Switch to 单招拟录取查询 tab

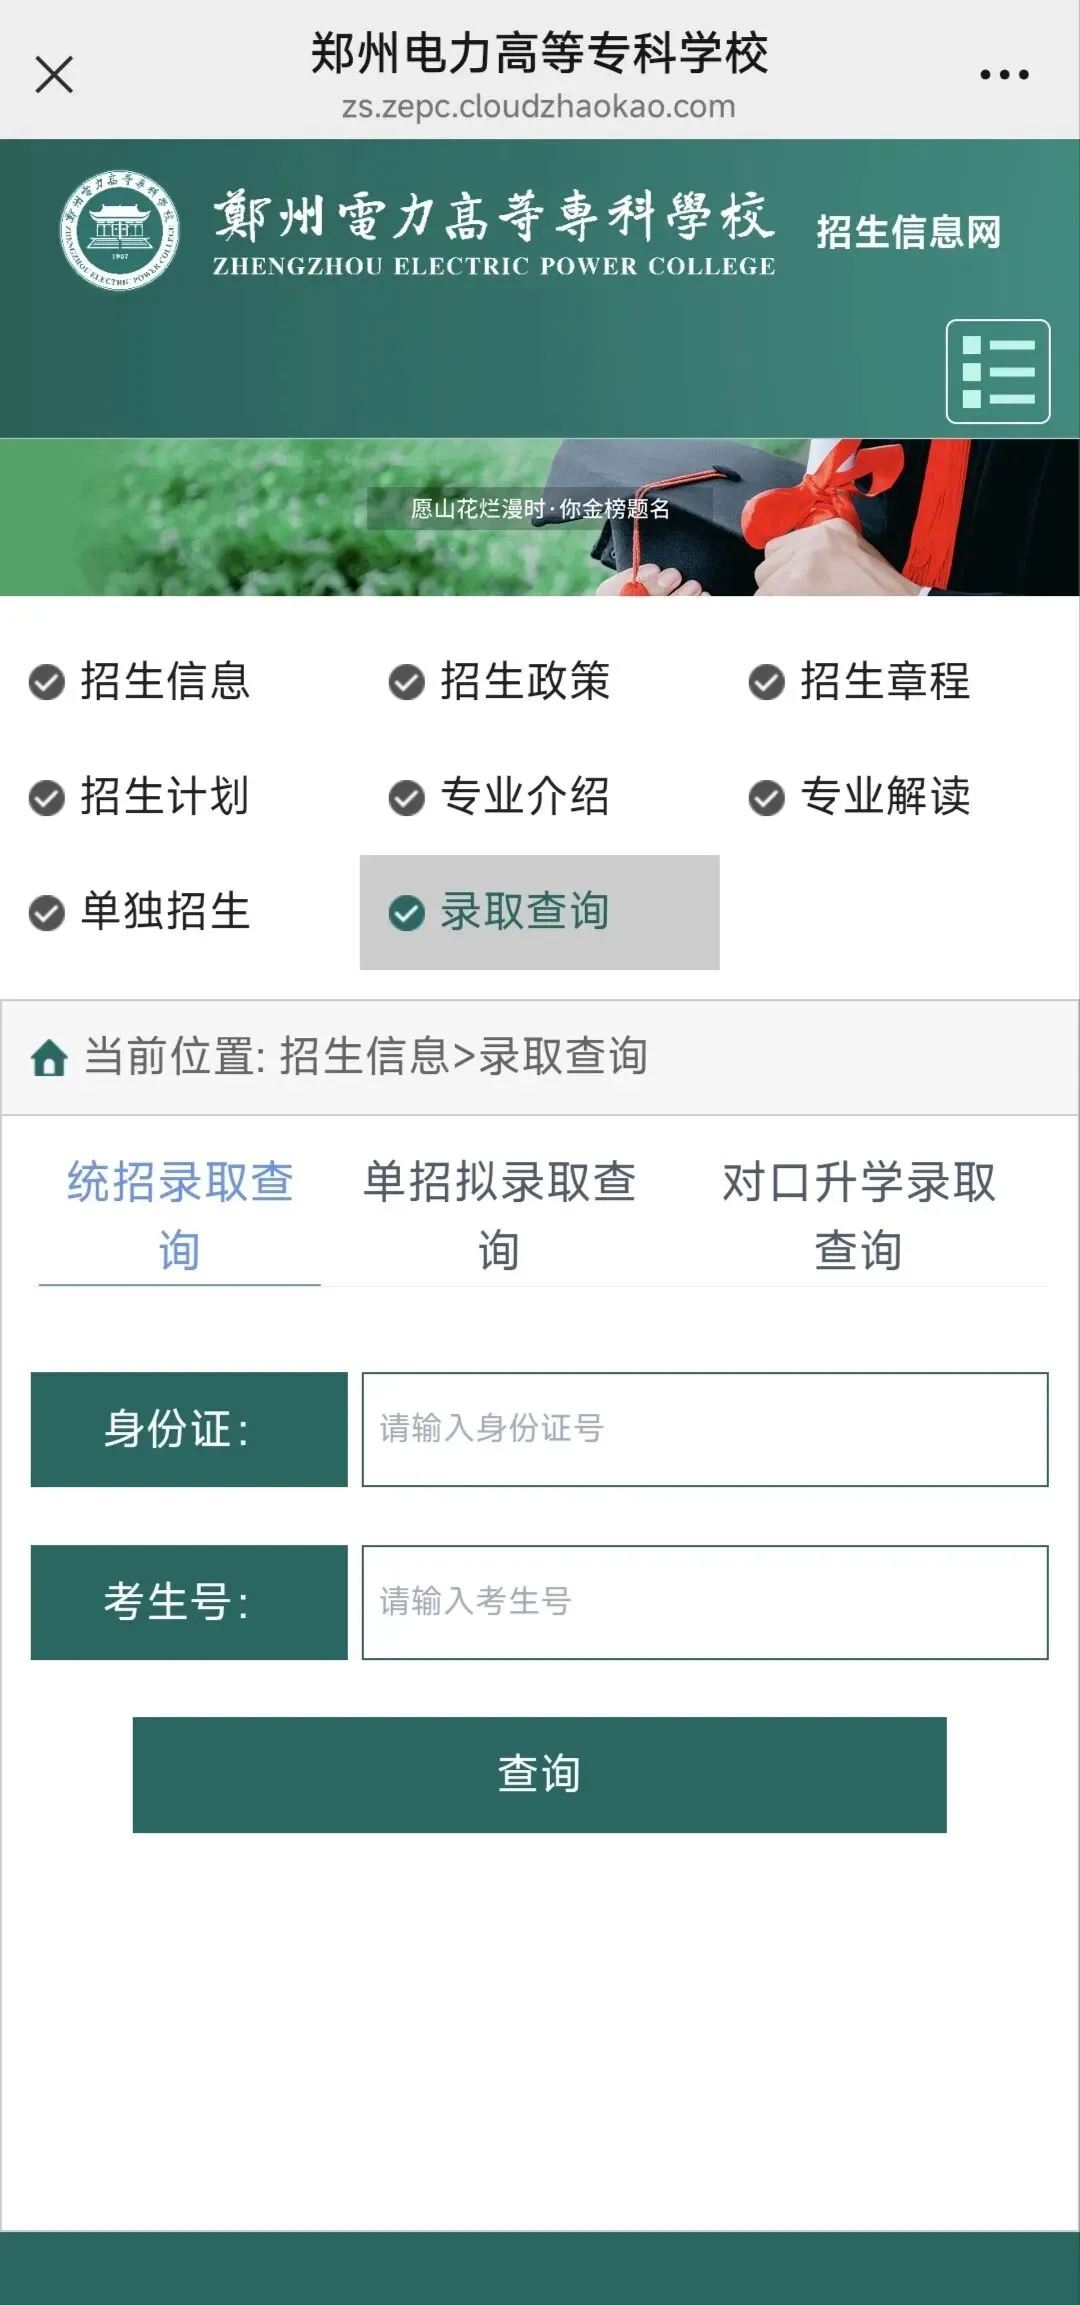[499, 1216]
